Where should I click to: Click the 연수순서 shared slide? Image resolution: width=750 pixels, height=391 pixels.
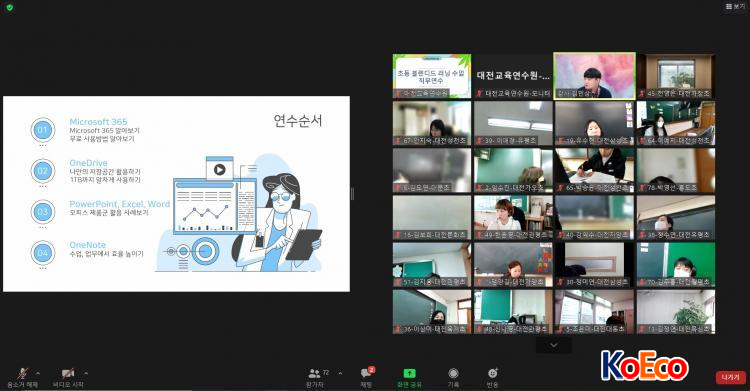coord(176,194)
